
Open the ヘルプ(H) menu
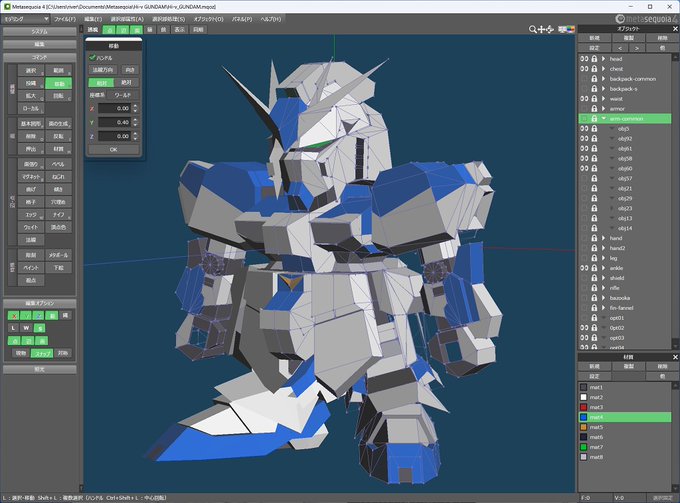point(270,19)
